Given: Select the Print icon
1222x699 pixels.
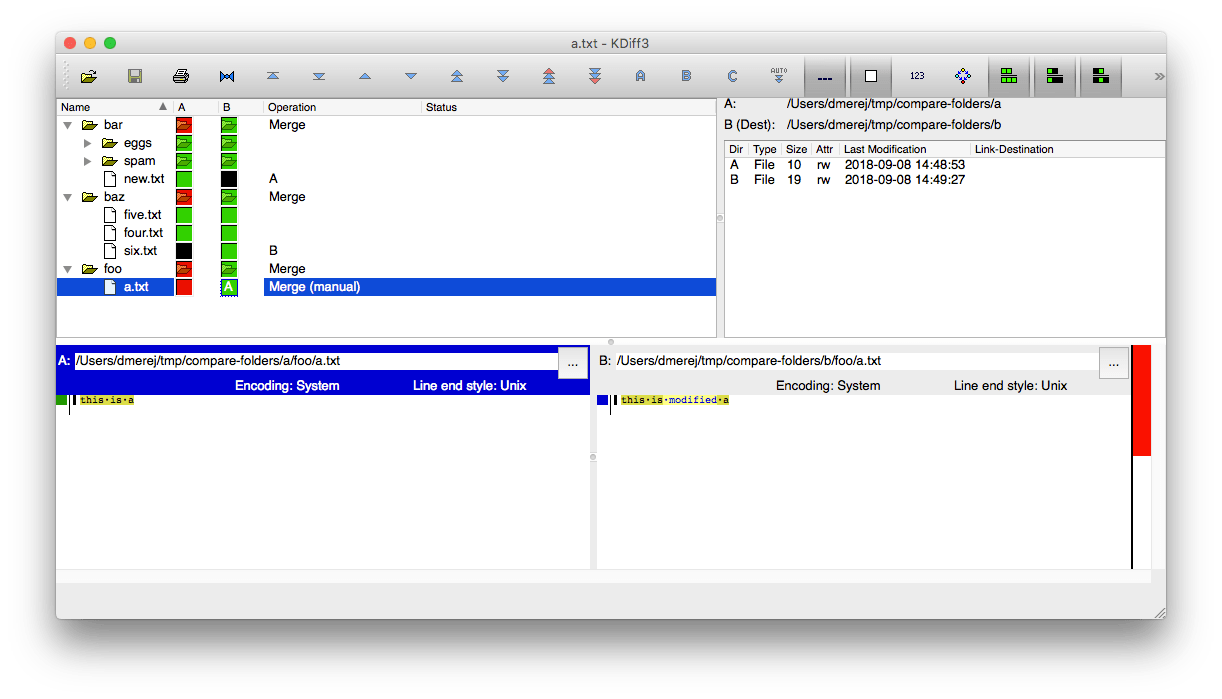Looking at the screenshot, I should (180, 76).
